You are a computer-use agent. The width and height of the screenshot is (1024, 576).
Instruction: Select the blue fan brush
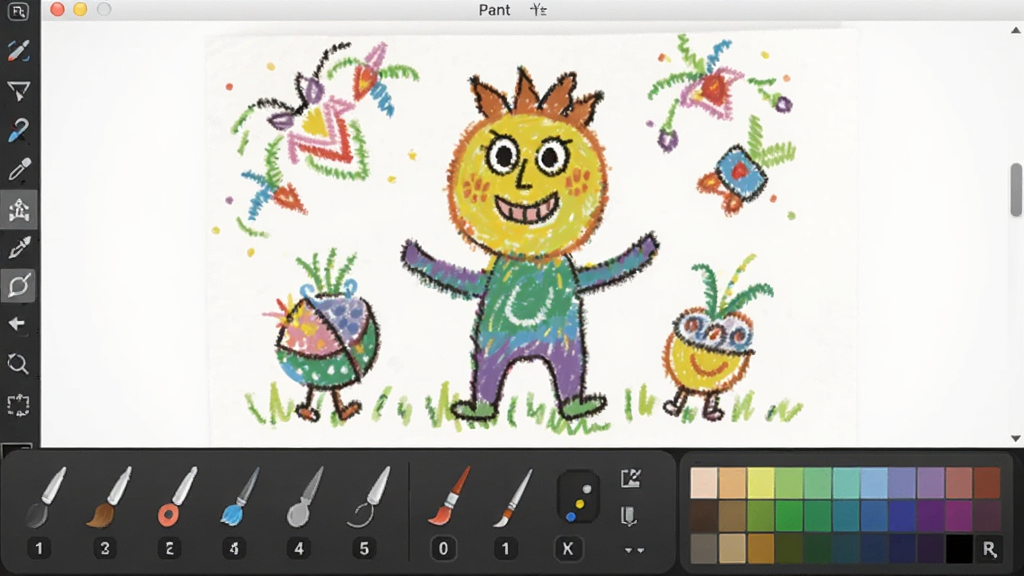click(x=239, y=497)
